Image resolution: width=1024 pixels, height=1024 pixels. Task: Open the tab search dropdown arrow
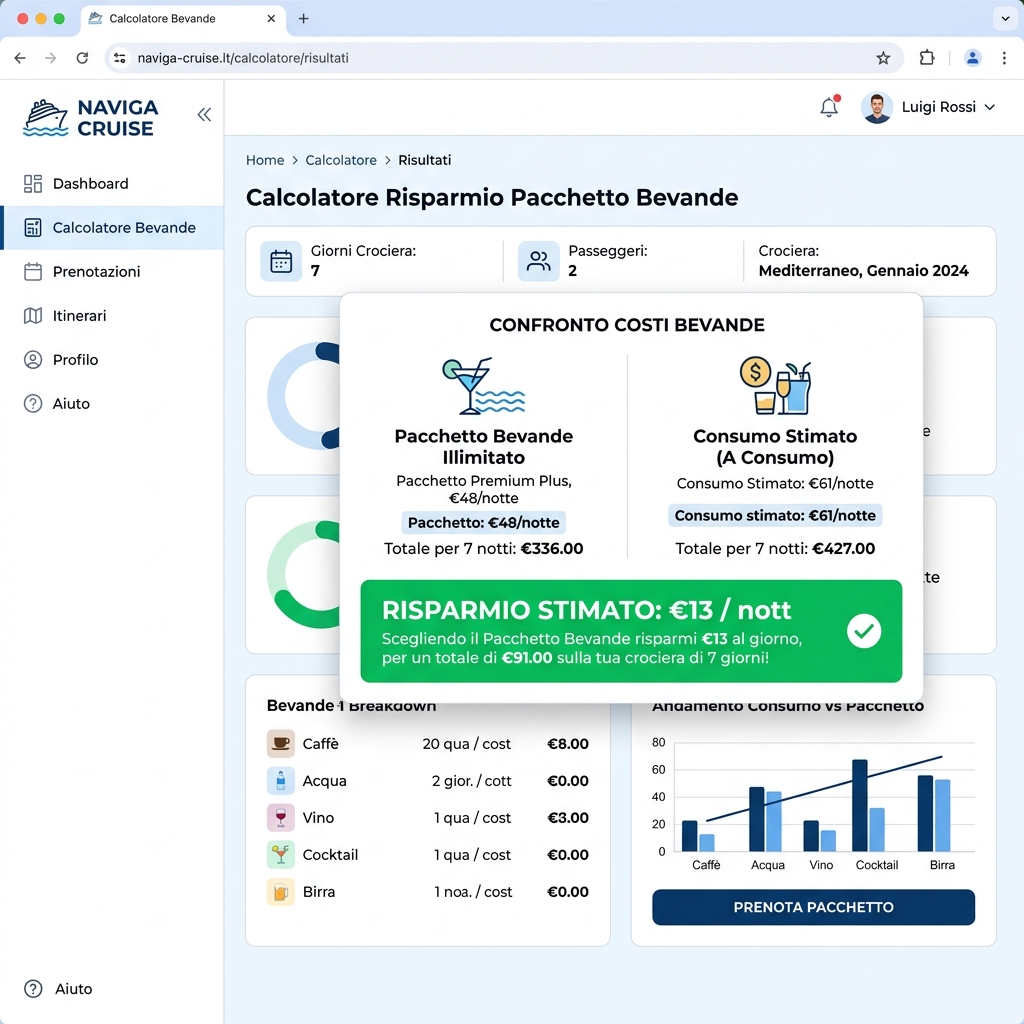click(1006, 18)
